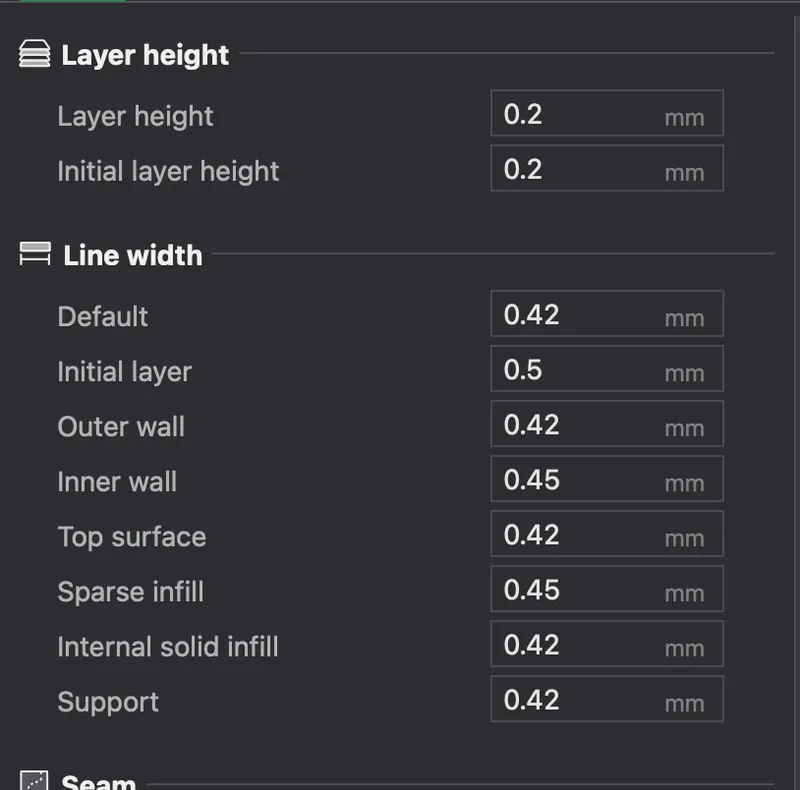Image resolution: width=800 pixels, height=790 pixels.
Task: Edit the Layer height value field
Action: [x=607, y=113]
